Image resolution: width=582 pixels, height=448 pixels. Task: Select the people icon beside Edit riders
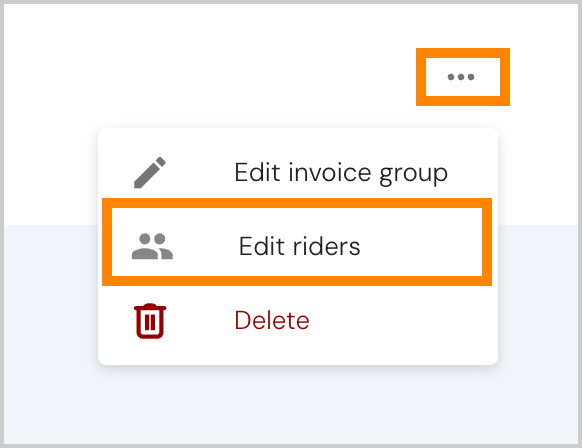coord(152,246)
